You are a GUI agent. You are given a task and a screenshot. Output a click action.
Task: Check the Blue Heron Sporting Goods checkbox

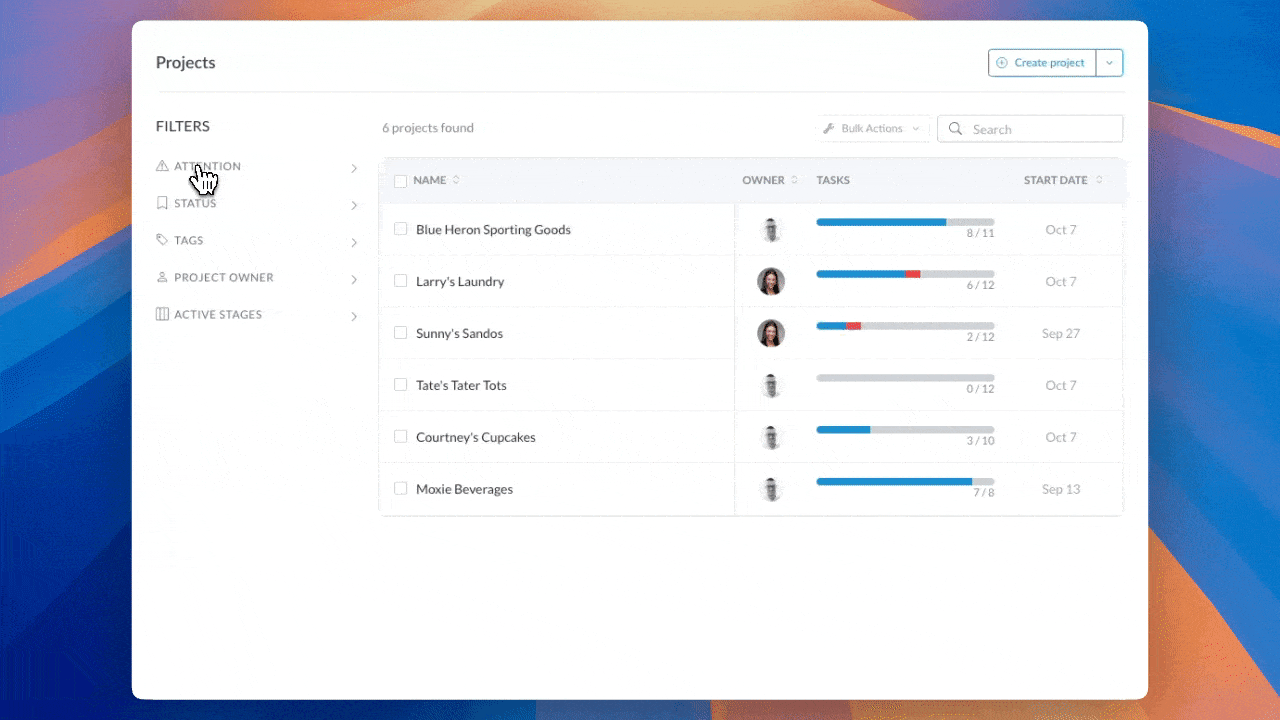[400, 229]
